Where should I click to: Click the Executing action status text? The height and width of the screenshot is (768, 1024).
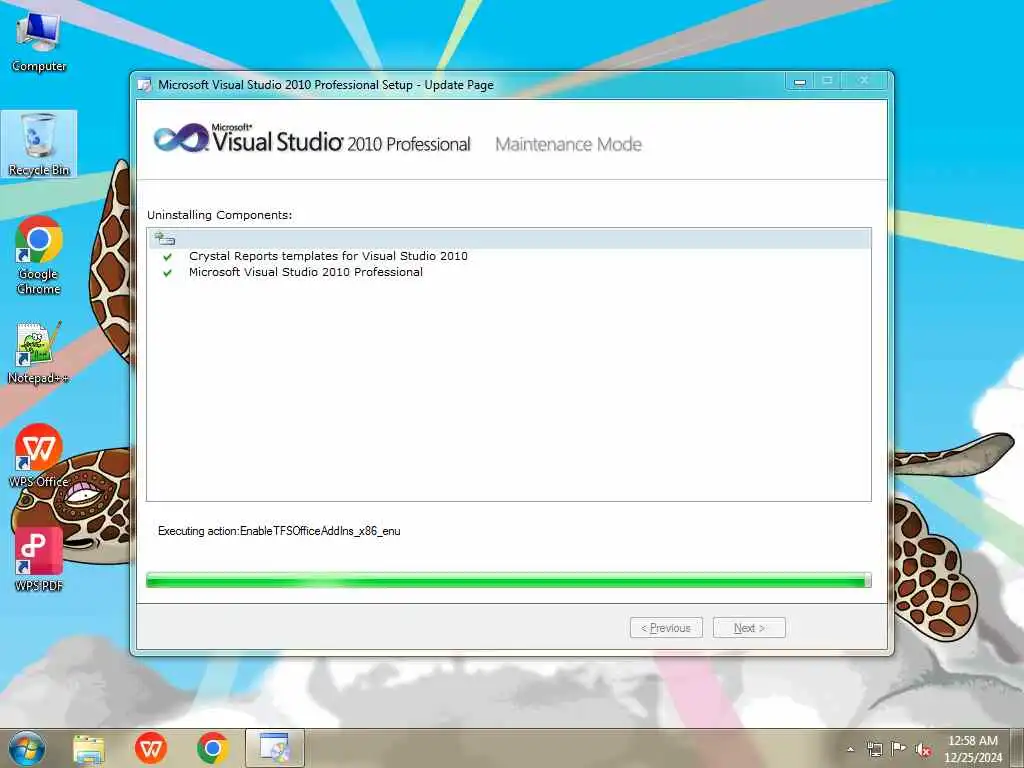pos(279,531)
